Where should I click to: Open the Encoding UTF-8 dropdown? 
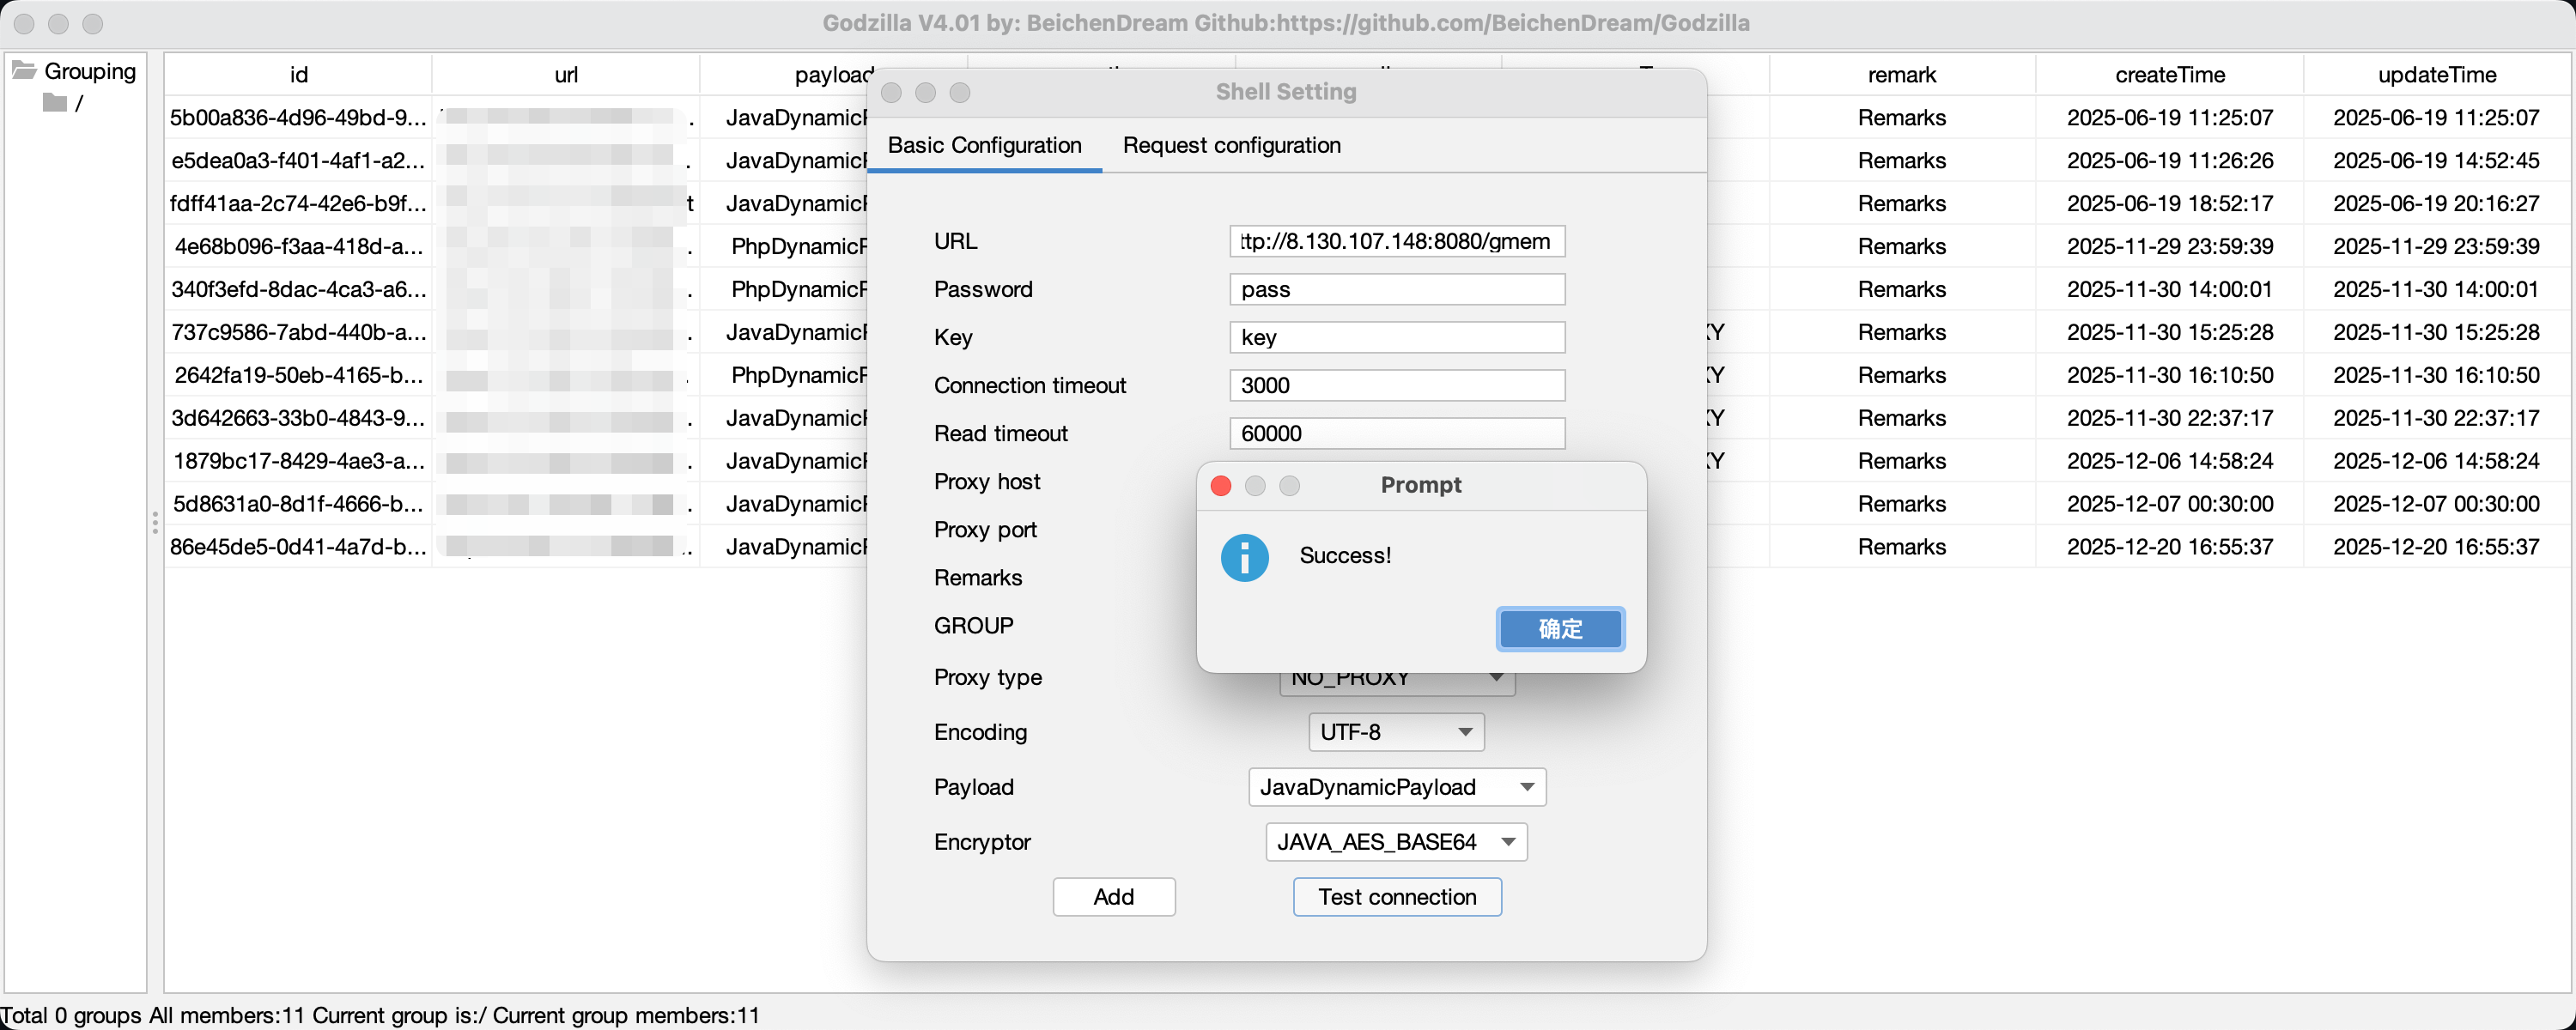[x=1395, y=732]
